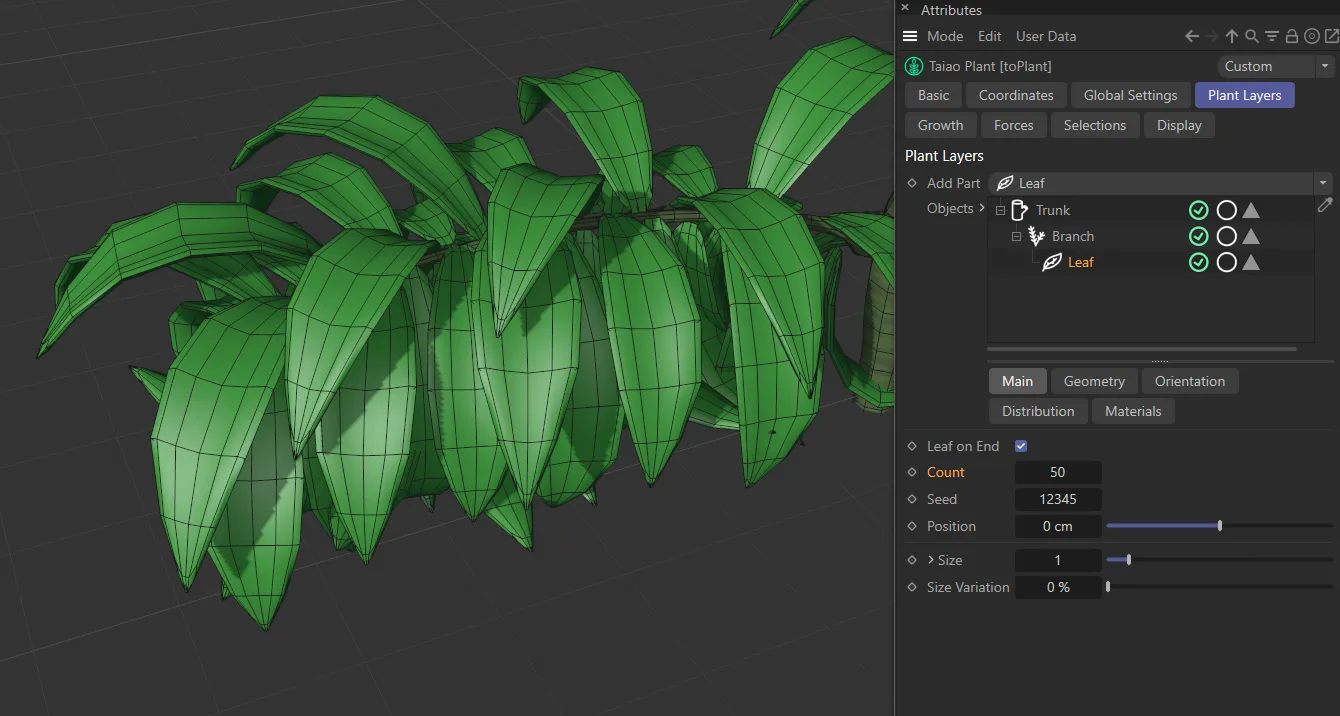
Task: Expand the Size settings chevron
Action: tap(931, 559)
